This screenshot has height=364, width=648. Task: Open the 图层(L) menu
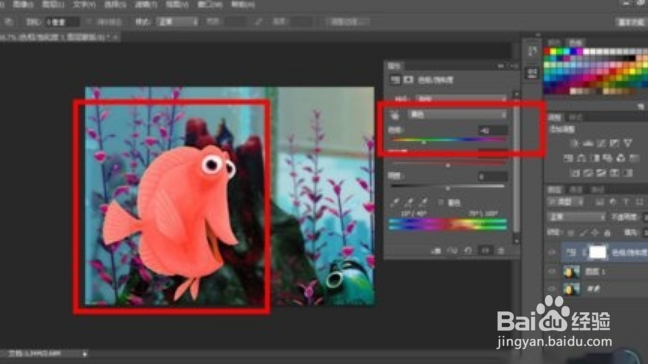coord(53,5)
